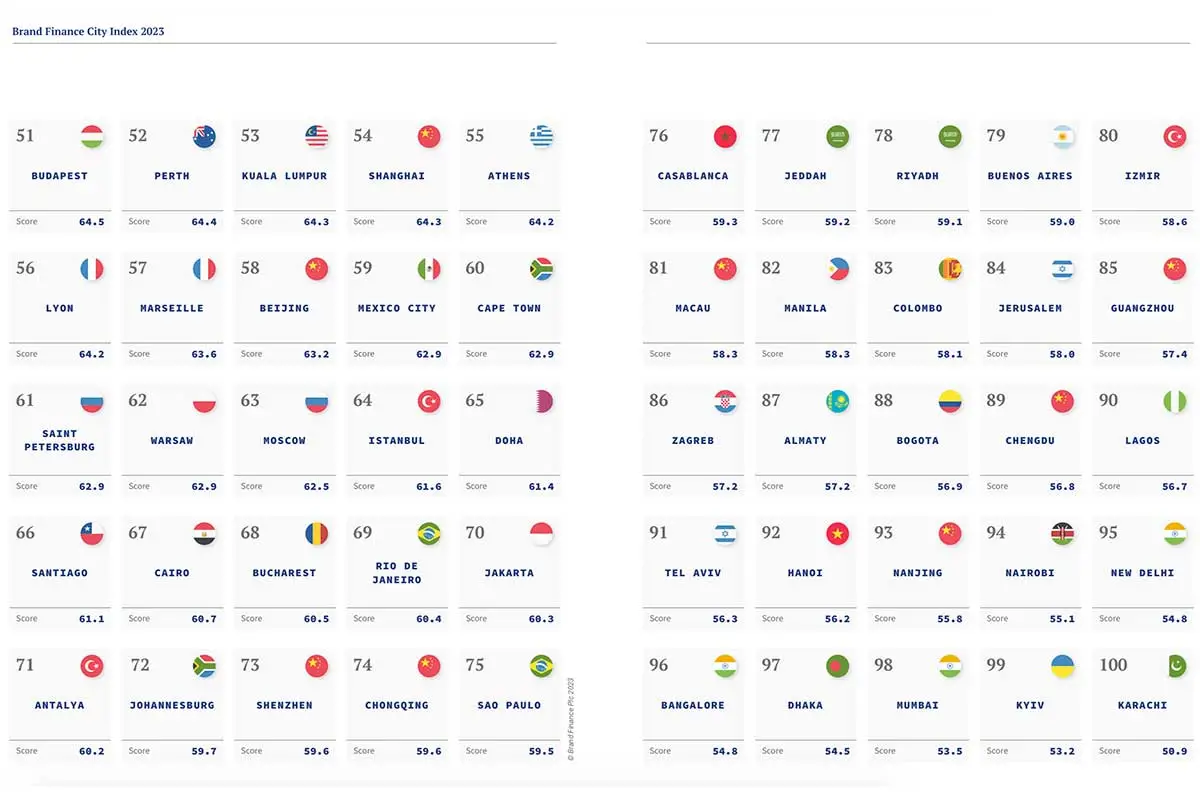Click the Pakistan flag on Karachi card
The height and width of the screenshot is (800, 1200).
[x=1174, y=666]
